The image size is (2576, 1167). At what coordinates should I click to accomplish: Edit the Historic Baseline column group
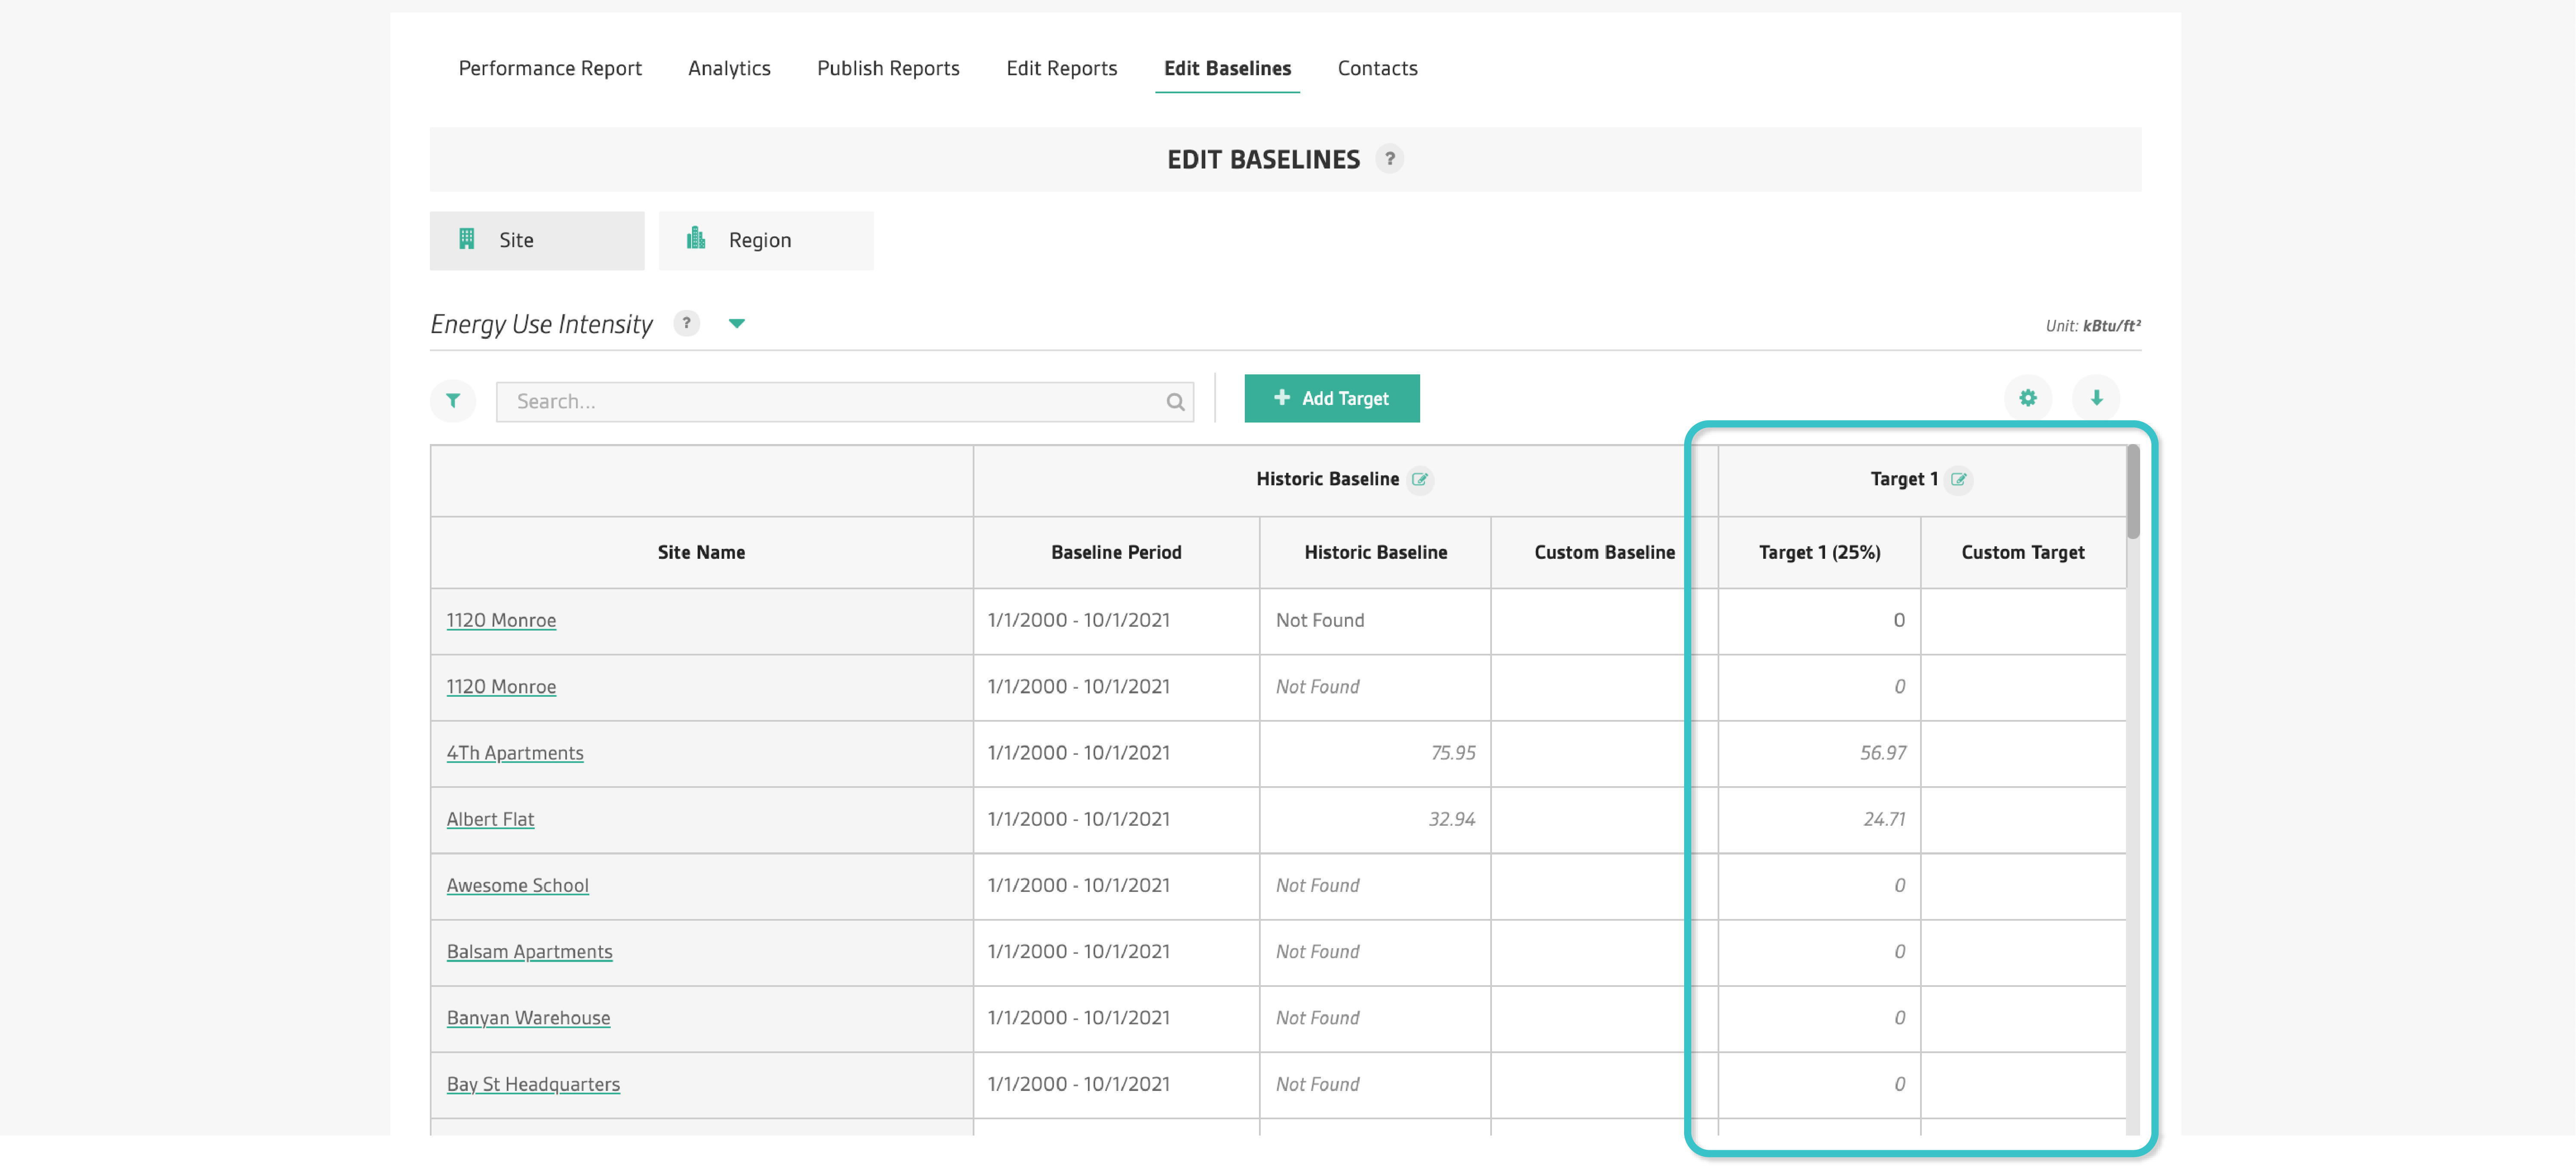pyautogui.click(x=1420, y=480)
